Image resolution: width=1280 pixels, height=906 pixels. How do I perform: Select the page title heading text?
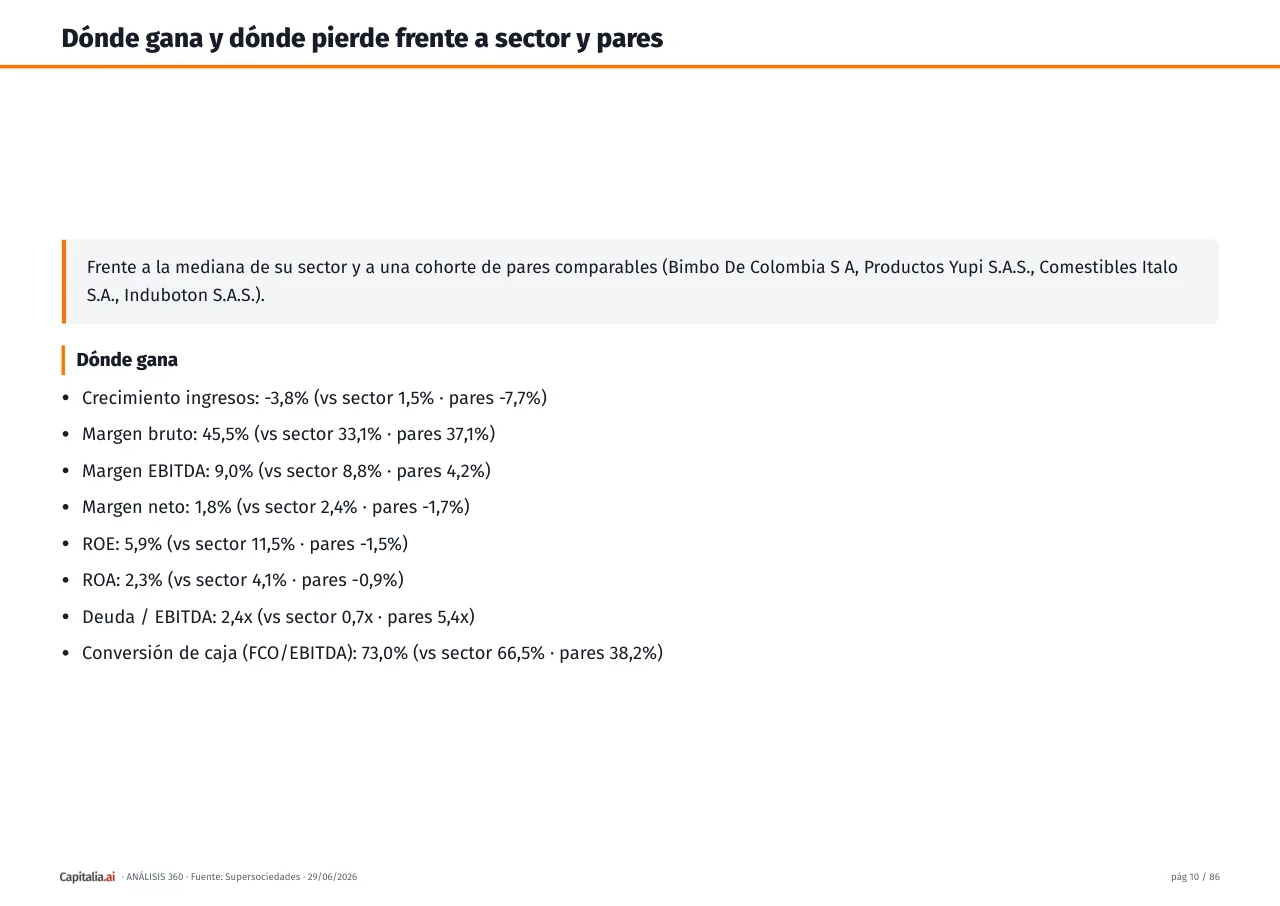(x=362, y=38)
